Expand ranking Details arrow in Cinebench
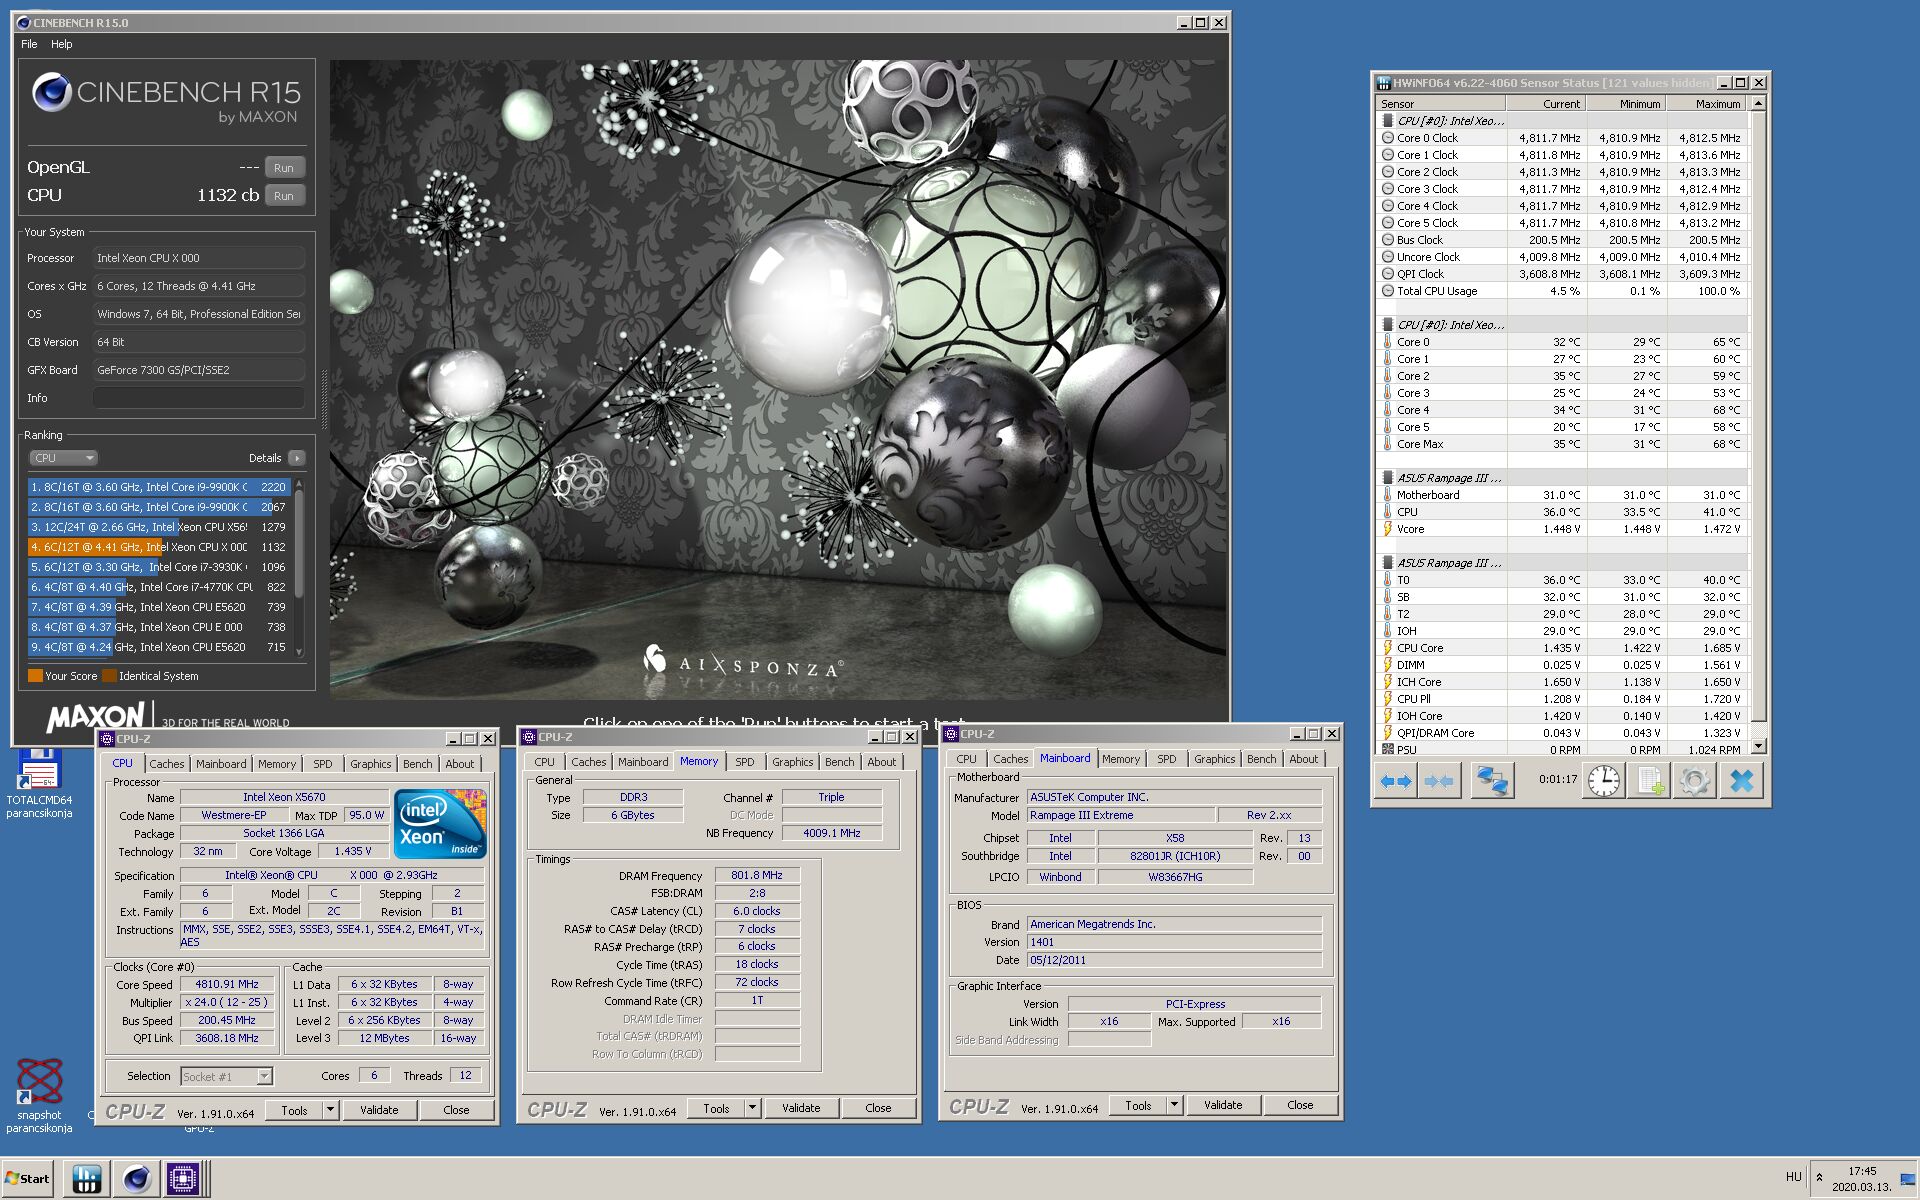This screenshot has height=1200, width=1920. [297, 458]
